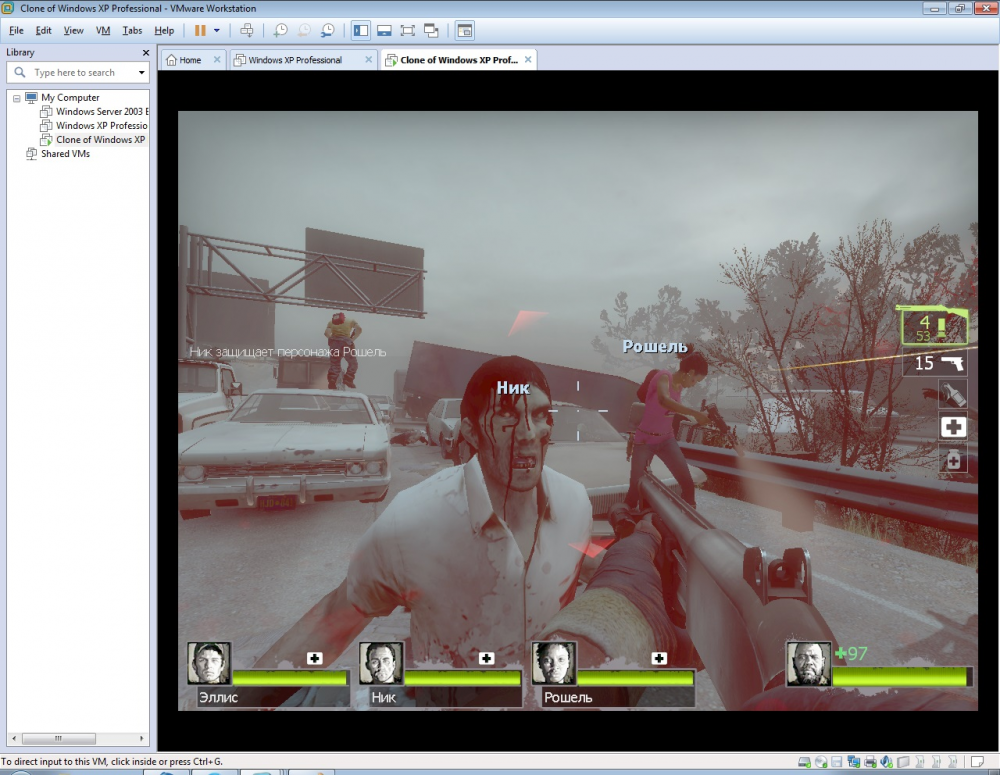
Task: Take a snapshot of this virtual machine
Action: point(281,31)
